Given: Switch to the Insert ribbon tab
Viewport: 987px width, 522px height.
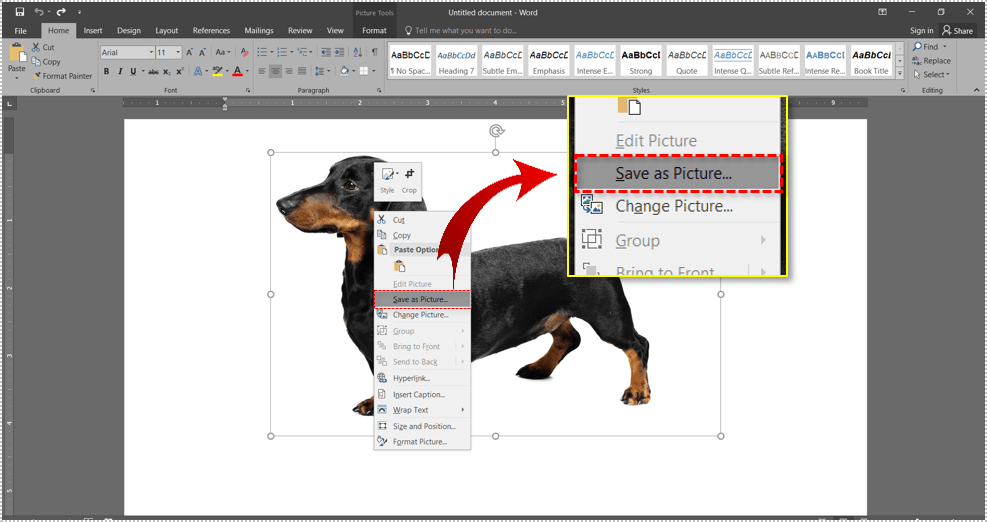Looking at the screenshot, I should tap(93, 31).
